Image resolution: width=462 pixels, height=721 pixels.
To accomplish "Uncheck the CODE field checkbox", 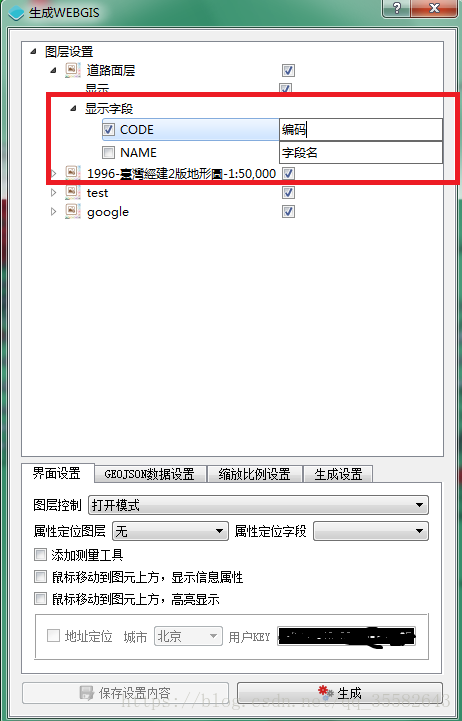I will (108, 130).
